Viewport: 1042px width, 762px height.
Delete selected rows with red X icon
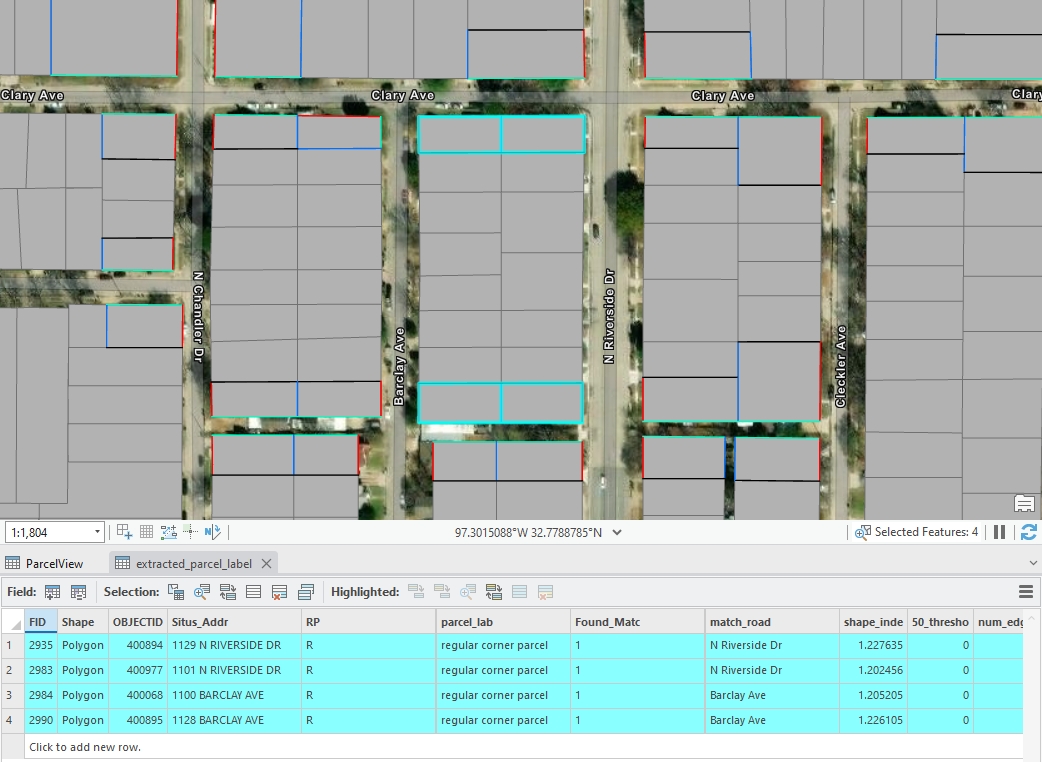[x=280, y=592]
